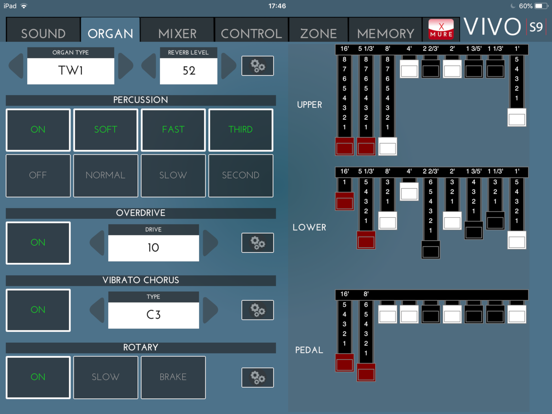The image size is (552, 414).
Task: Tap Lower 4' white drawbar handle
Action: click(409, 191)
